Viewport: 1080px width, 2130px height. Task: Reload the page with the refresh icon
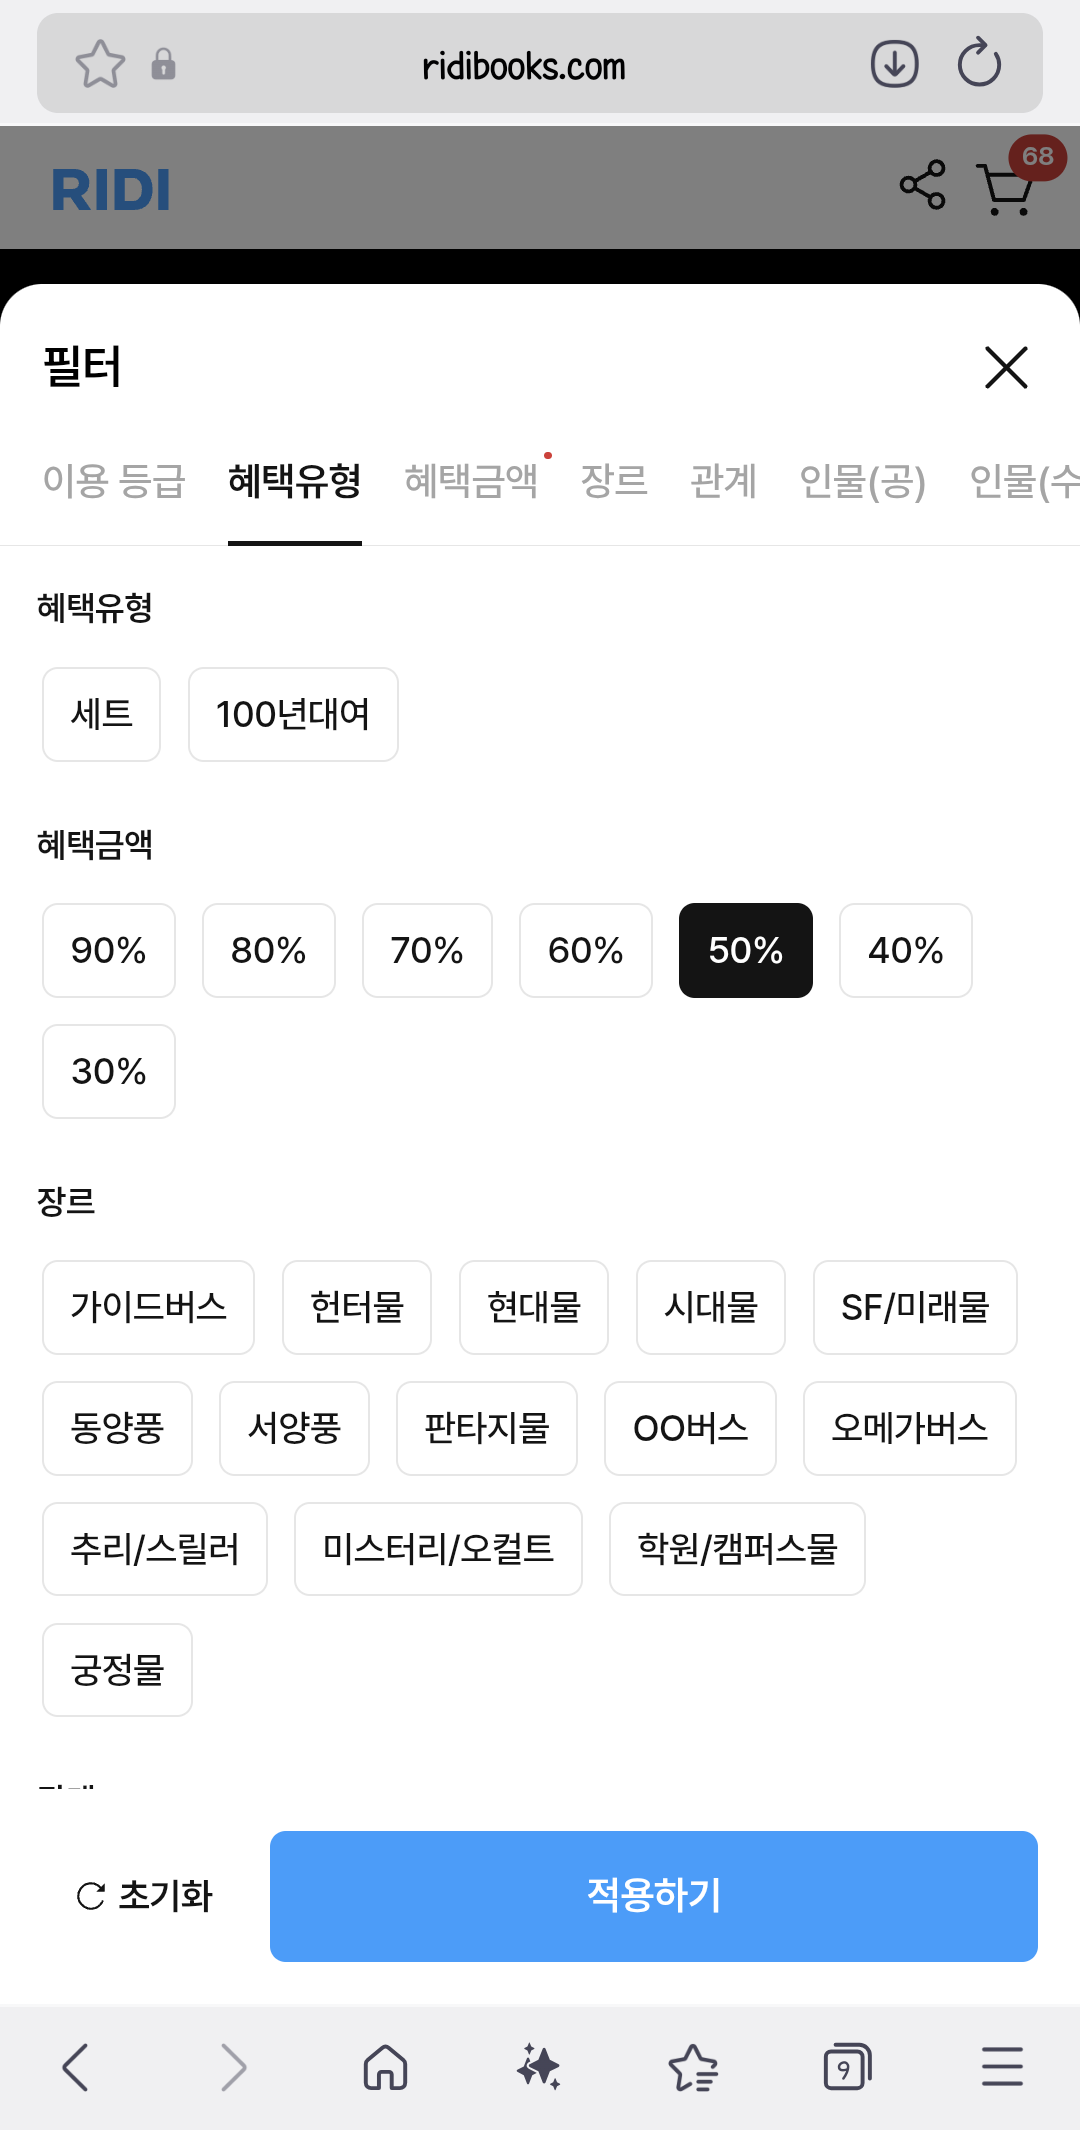[x=979, y=64]
